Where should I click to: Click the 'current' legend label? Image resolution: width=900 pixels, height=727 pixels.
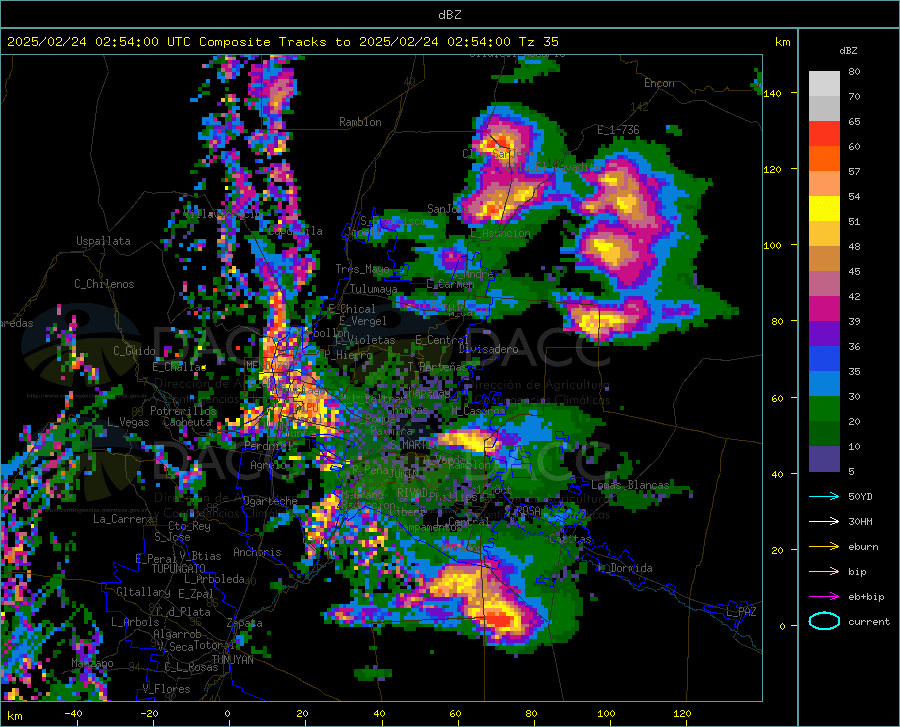point(869,622)
